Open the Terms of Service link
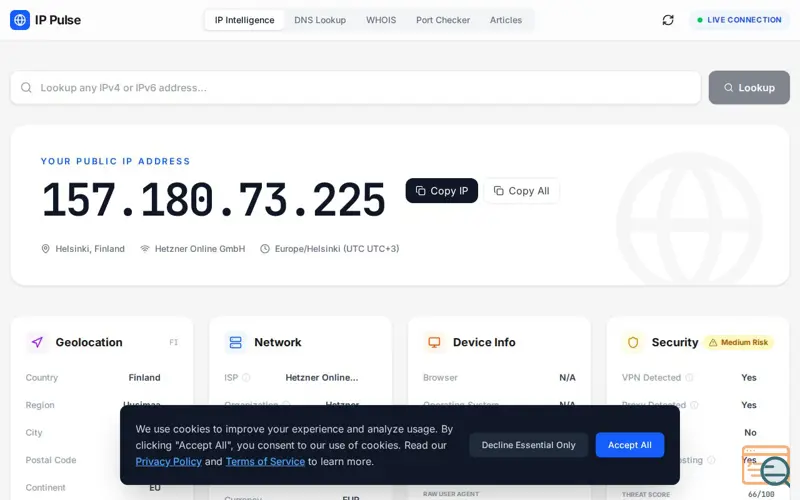This screenshot has width=800, height=500. 265,462
